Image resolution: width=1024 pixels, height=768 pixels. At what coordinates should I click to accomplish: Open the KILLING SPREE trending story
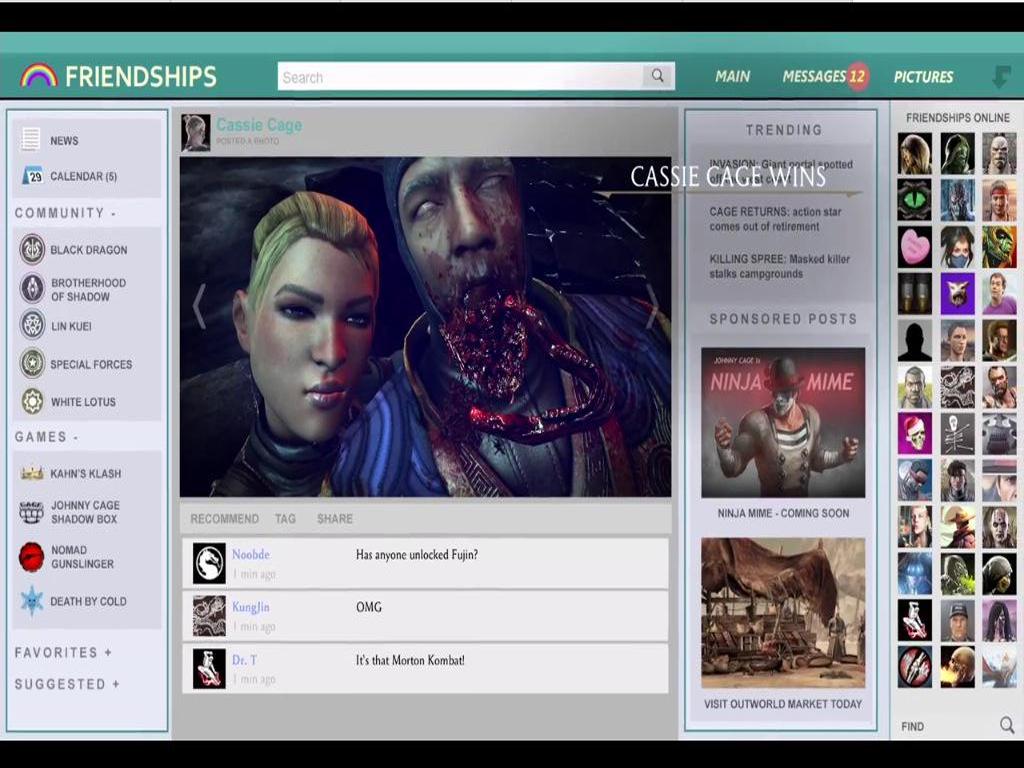click(x=779, y=266)
